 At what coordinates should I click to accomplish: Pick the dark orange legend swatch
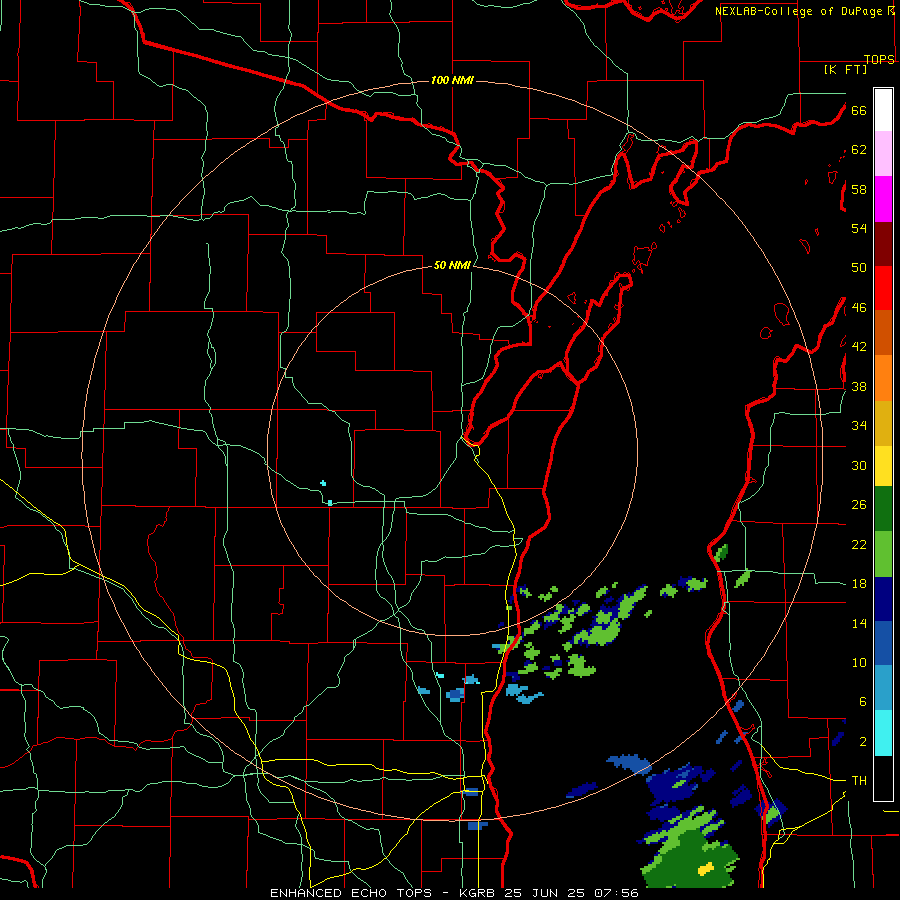883,332
